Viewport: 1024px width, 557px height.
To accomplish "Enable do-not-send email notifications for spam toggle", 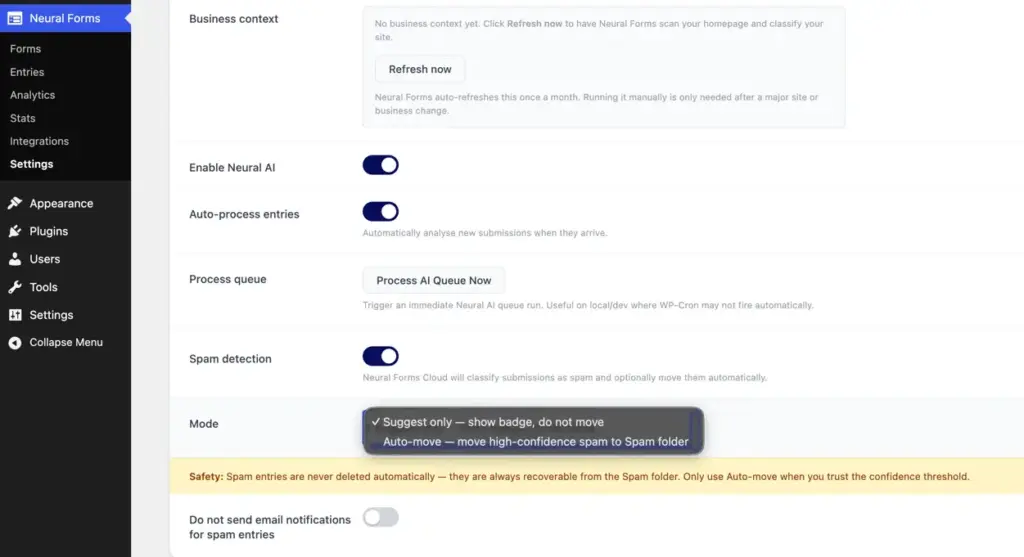I will [x=380, y=517].
